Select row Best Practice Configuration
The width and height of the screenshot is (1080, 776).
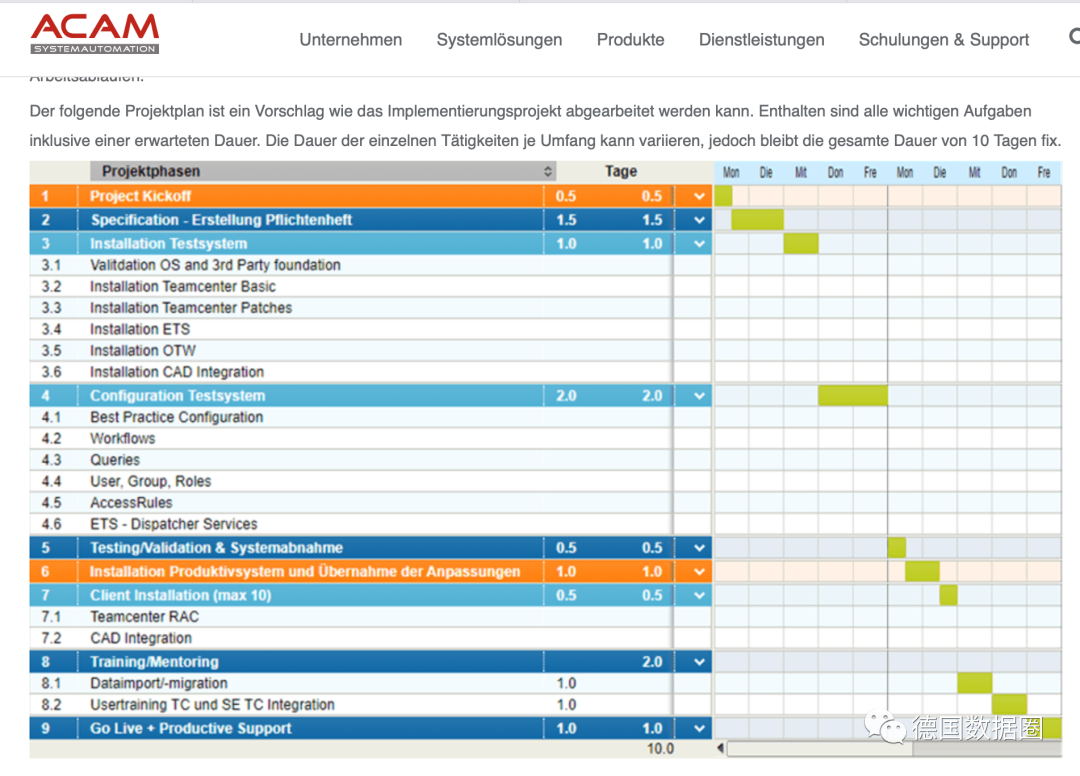coord(371,417)
